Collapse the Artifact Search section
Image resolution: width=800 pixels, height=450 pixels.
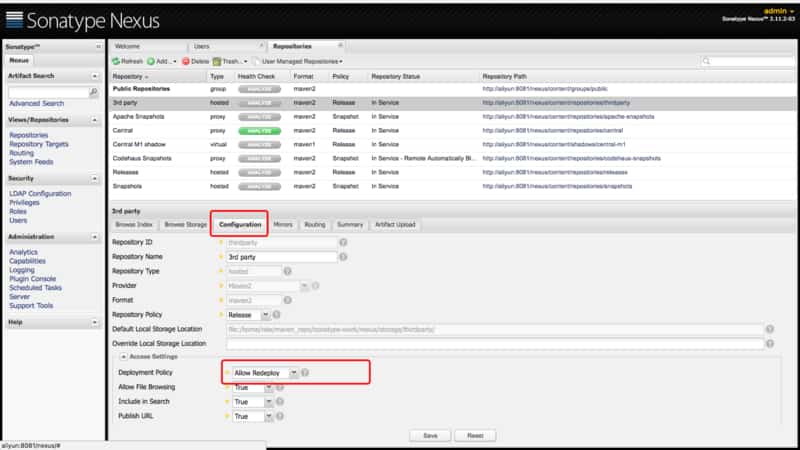[94, 76]
